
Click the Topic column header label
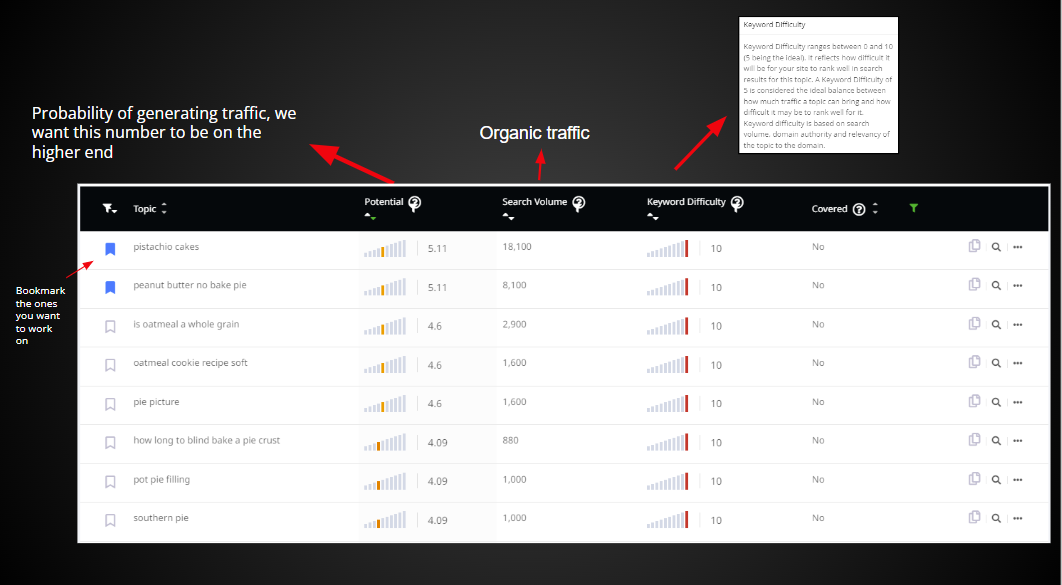coord(145,209)
